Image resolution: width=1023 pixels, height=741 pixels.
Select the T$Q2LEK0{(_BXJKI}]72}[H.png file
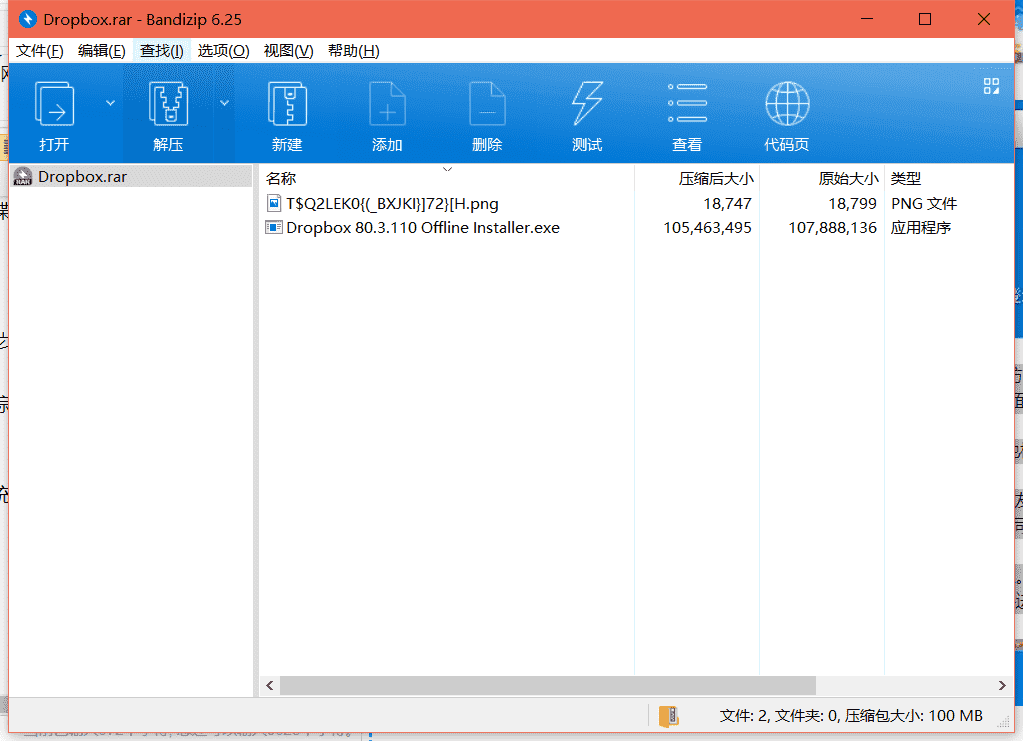(392, 204)
